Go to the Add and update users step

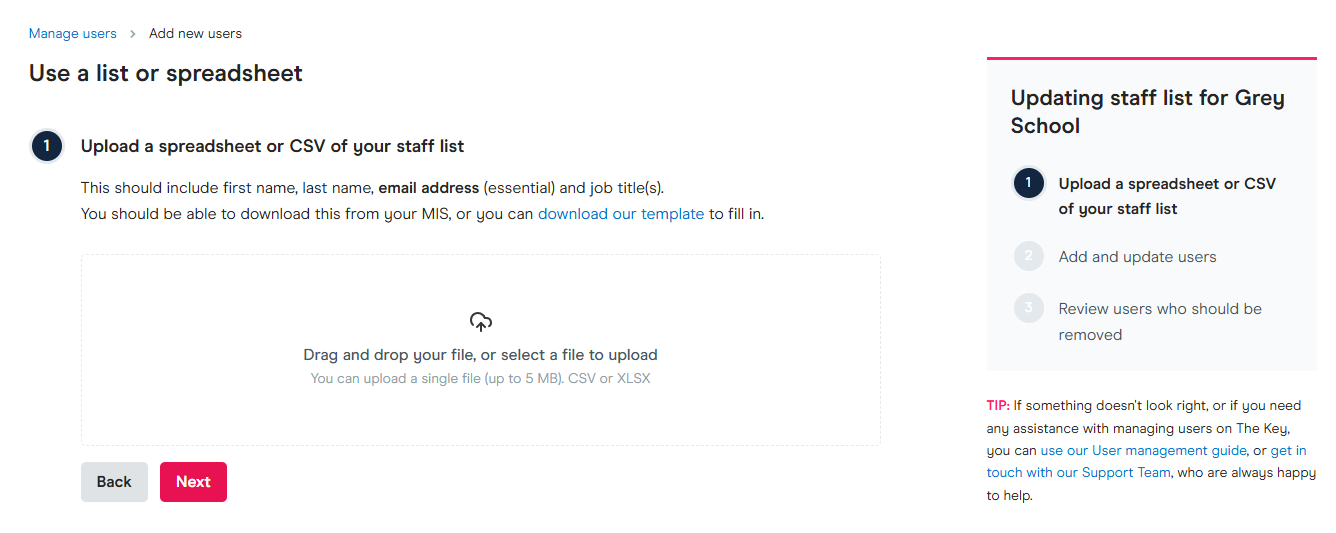coord(1137,257)
